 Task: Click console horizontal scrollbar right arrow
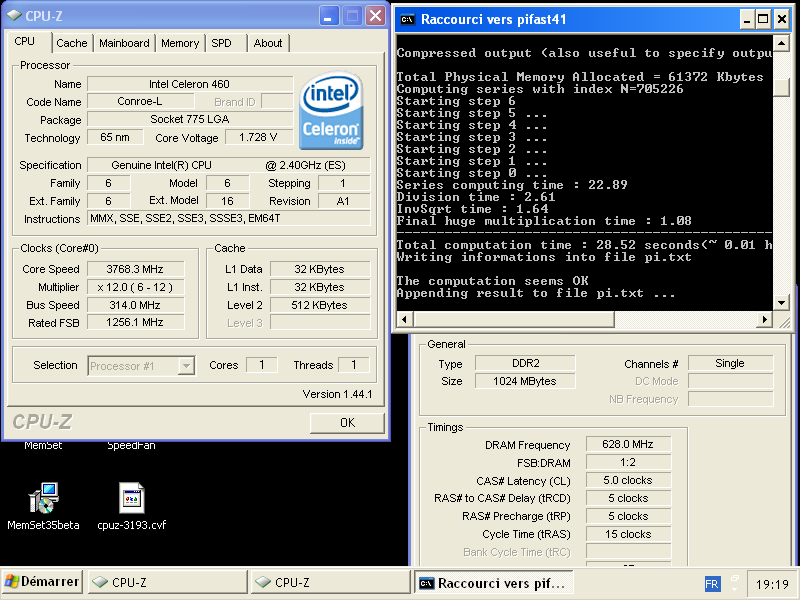764,320
